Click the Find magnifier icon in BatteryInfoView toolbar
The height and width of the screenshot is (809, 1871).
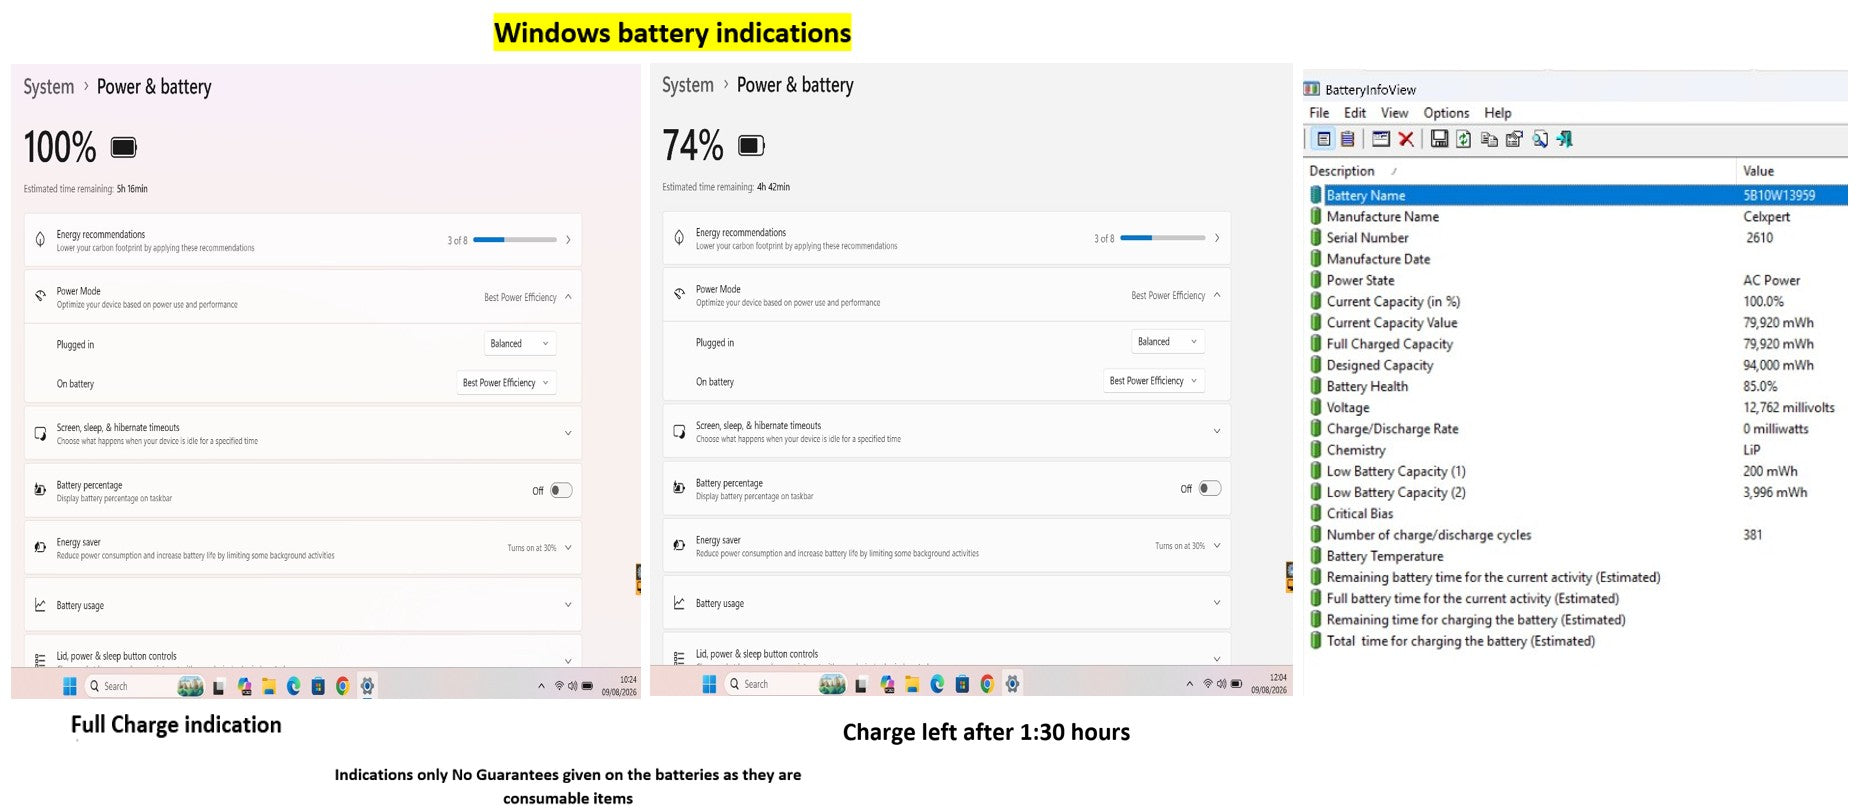click(1540, 139)
